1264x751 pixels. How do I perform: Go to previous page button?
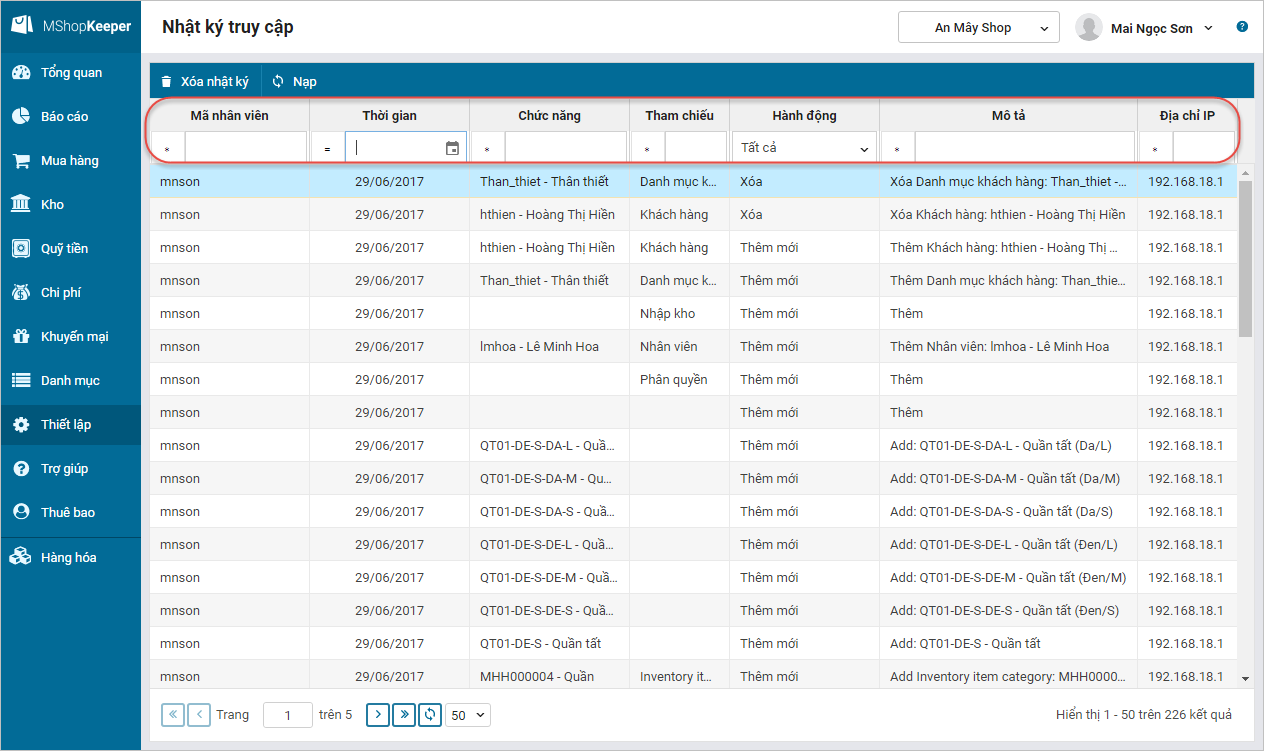(199, 714)
